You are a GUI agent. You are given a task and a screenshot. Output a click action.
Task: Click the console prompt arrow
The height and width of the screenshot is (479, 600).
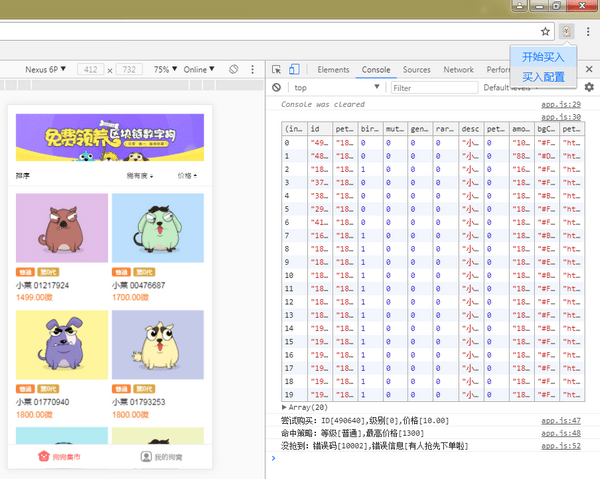pos(273,458)
